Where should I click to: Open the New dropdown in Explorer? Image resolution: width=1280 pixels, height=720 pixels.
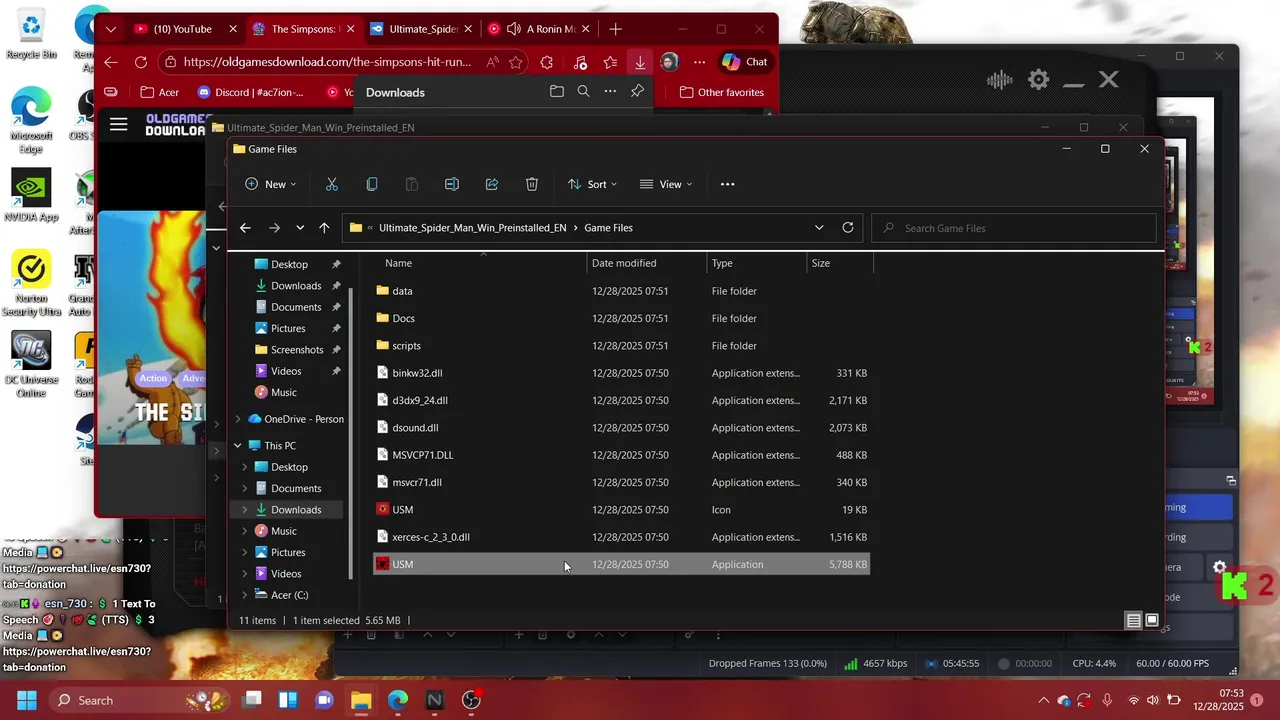pos(271,184)
